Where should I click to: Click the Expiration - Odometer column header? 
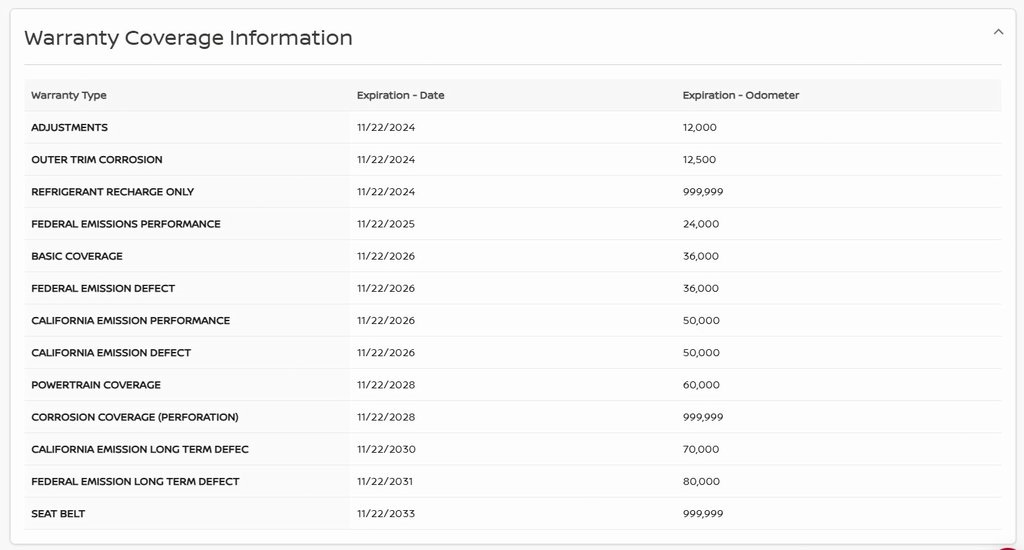(x=740, y=96)
